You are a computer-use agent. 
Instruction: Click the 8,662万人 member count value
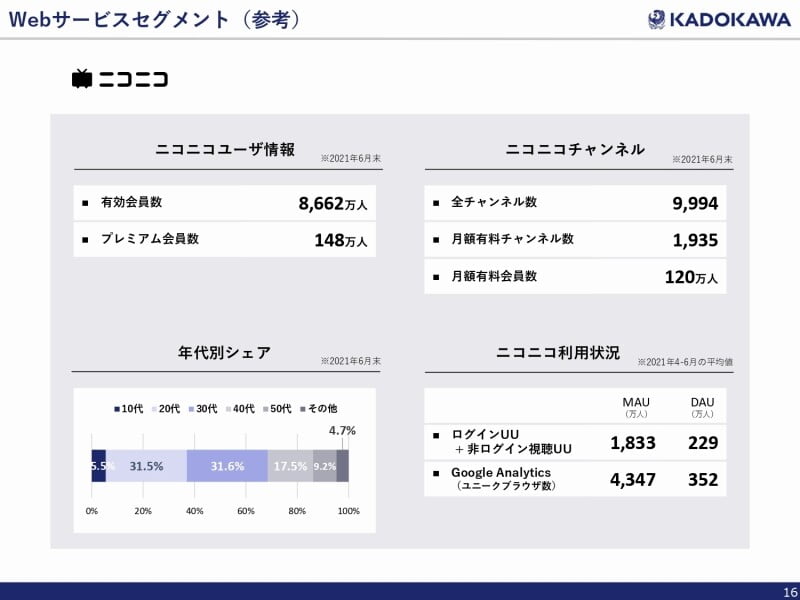(x=333, y=204)
